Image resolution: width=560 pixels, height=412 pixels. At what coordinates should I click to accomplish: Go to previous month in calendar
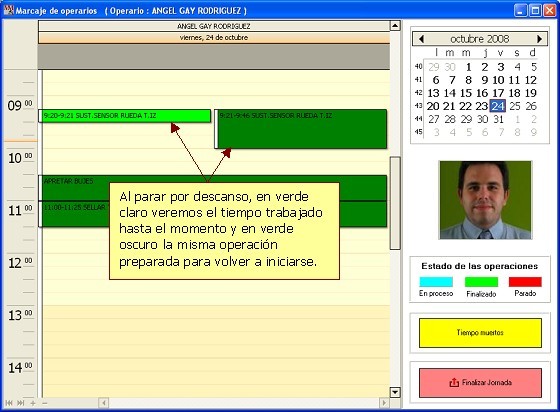(421, 39)
